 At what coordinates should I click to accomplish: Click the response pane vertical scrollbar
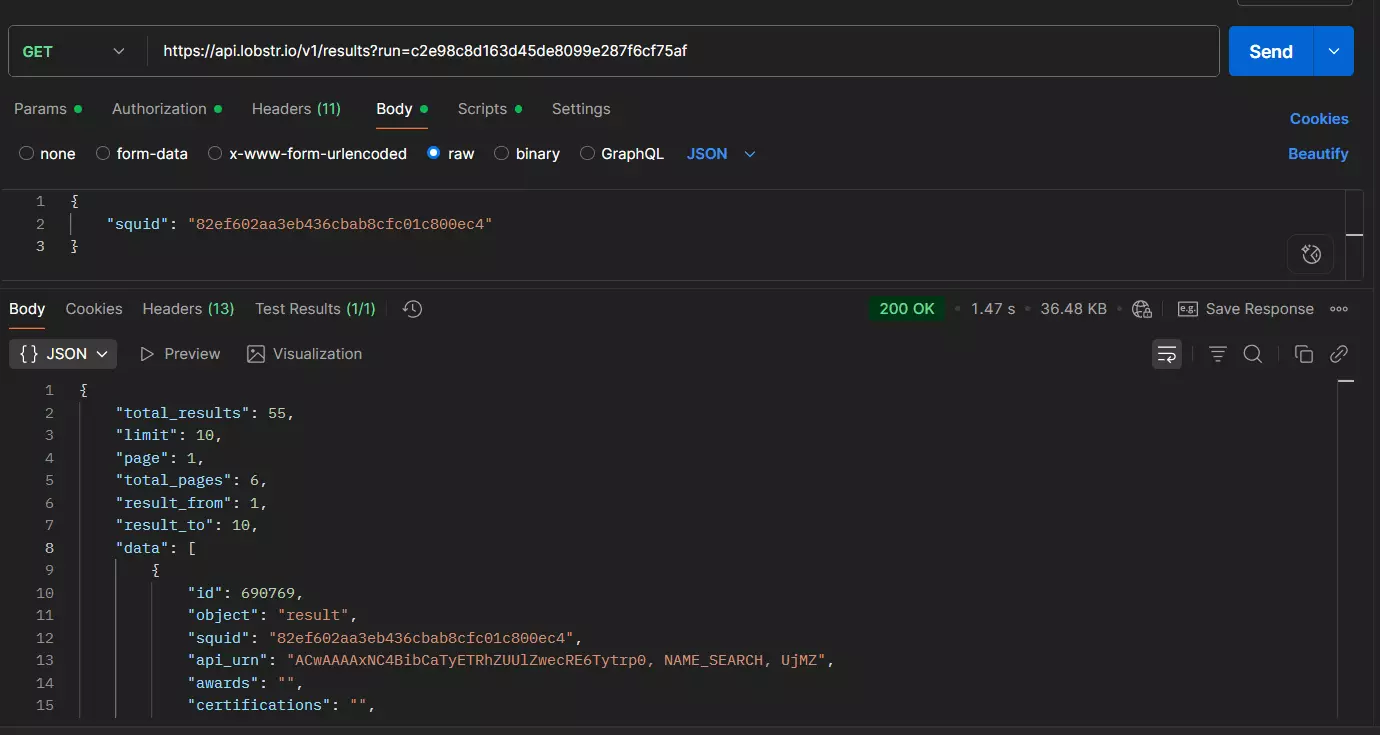[1345, 550]
